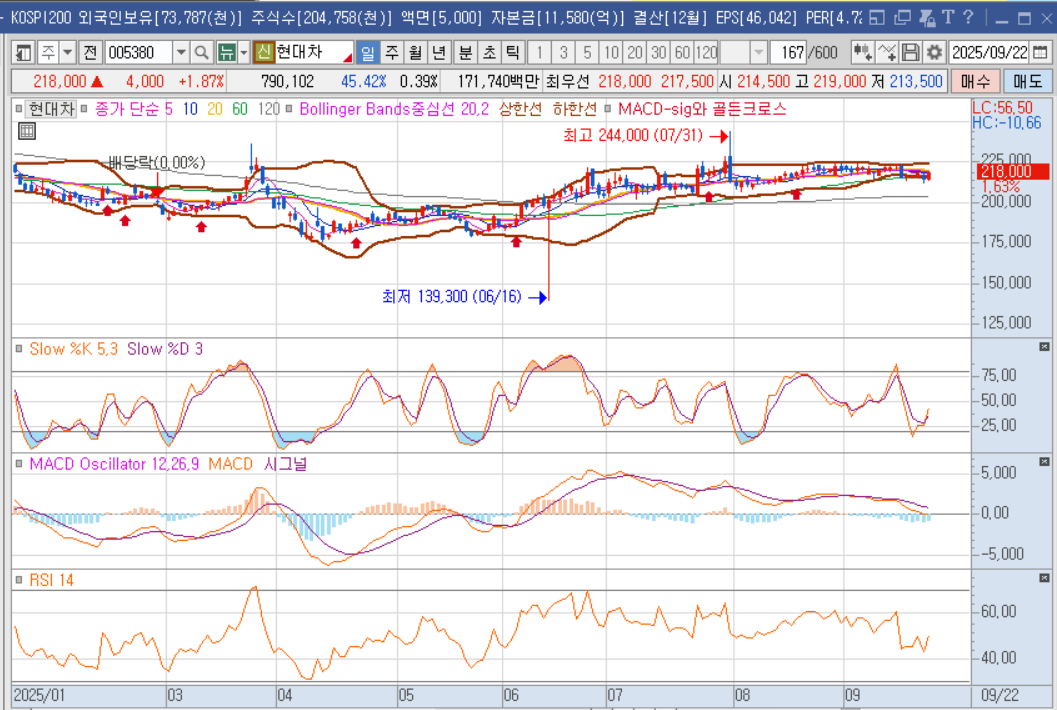Click the 매수 buy button
The image size is (1057, 710).
(x=975, y=82)
